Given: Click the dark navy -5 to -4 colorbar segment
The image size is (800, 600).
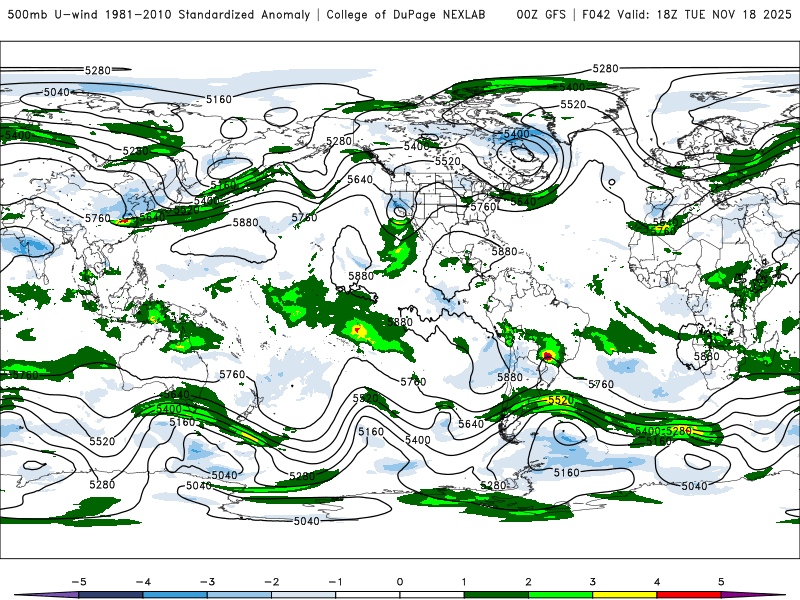Looking at the screenshot, I should pyautogui.click(x=111, y=595).
